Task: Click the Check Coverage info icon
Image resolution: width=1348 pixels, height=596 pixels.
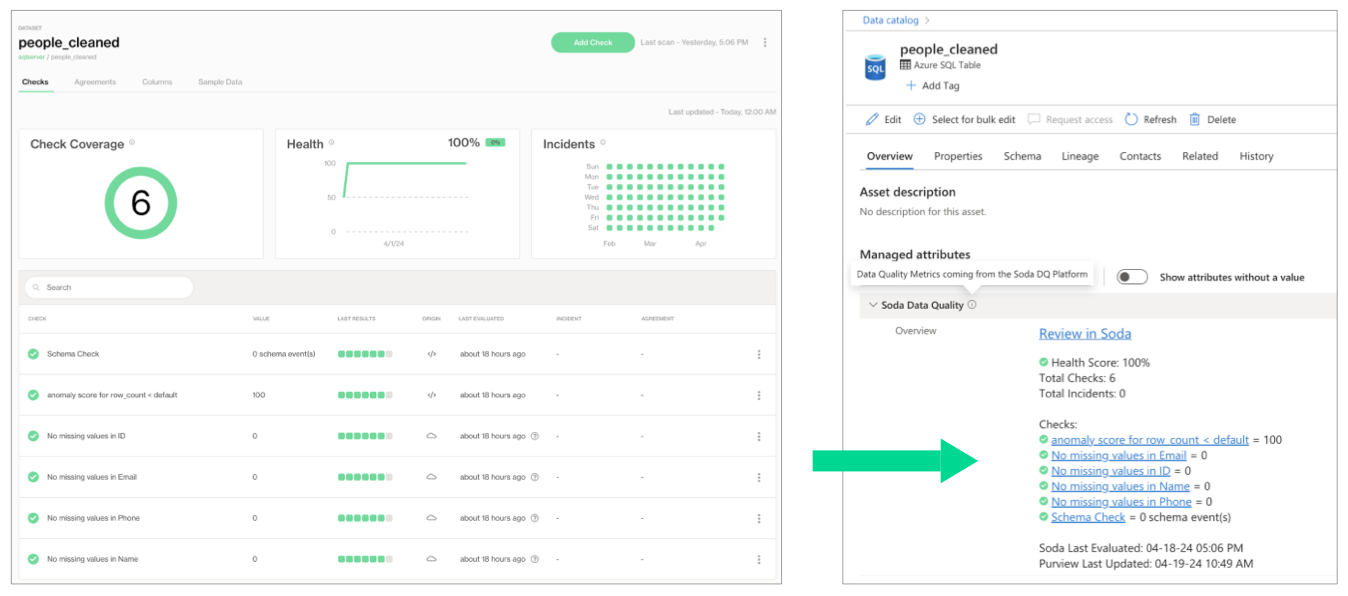Action: click(x=132, y=143)
